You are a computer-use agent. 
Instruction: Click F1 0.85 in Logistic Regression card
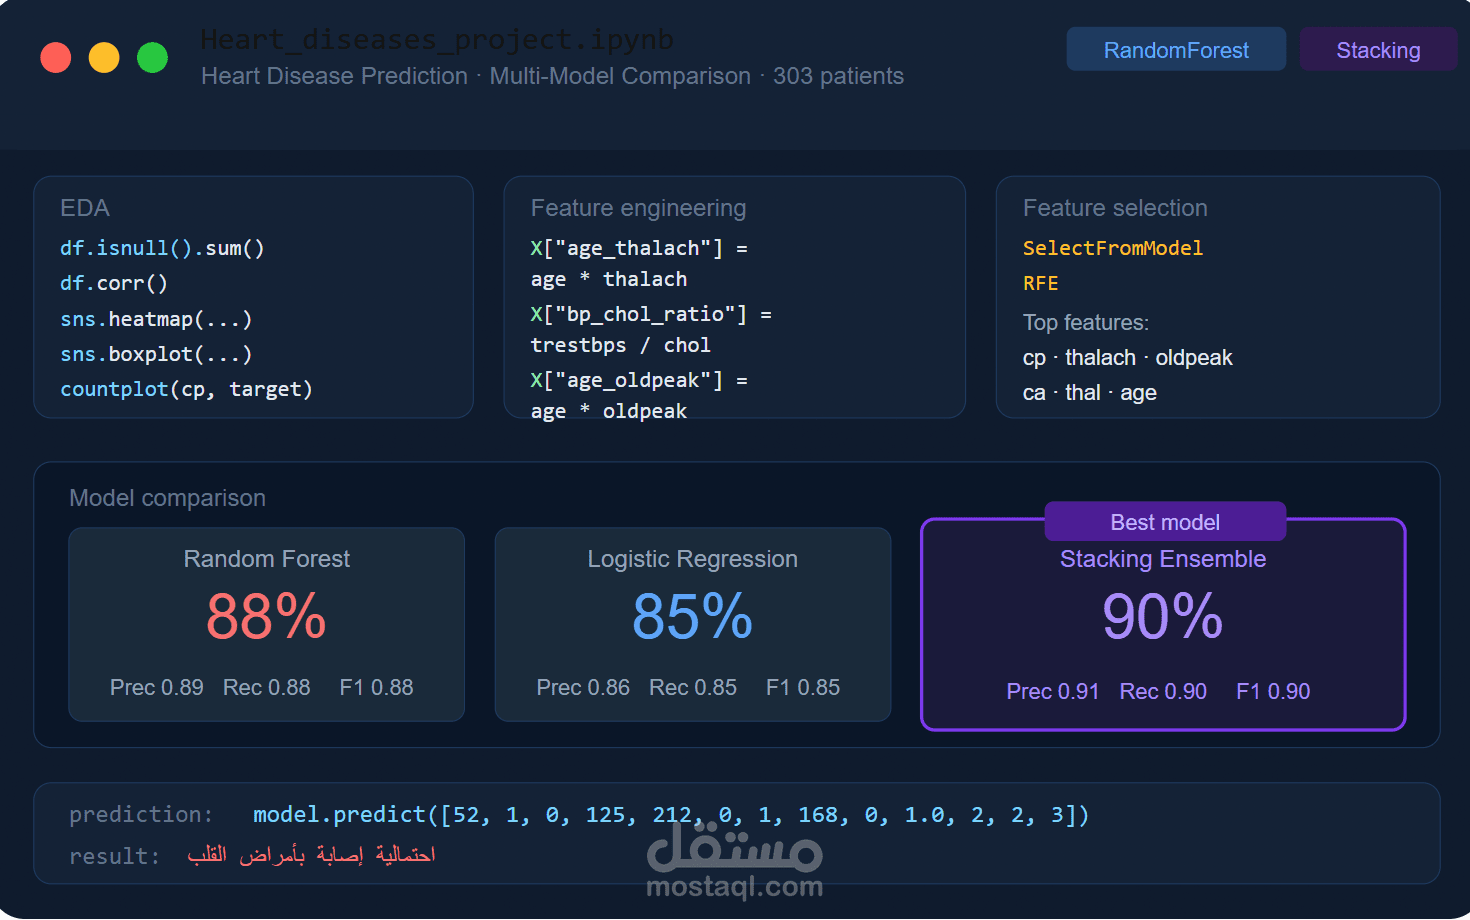(803, 688)
